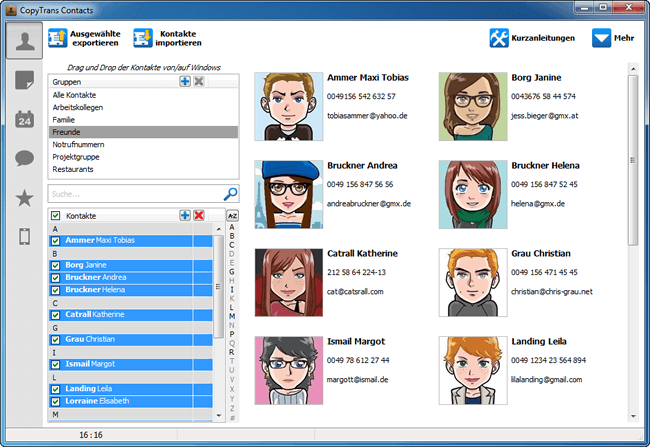This screenshot has width=650, height=447.
Task: Open the star Favorites section in the sidebar
Action: [x=24, y=198]
